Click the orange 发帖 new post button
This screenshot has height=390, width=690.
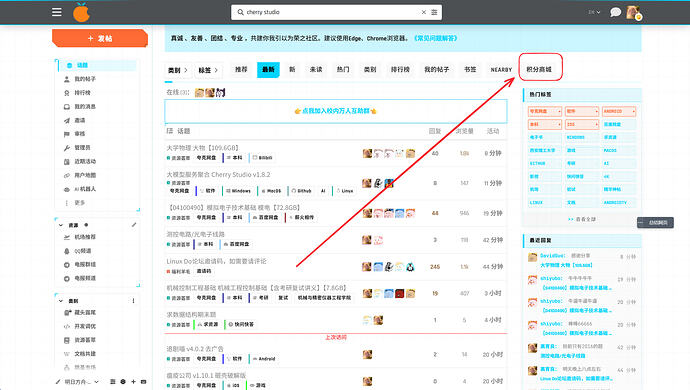[100, 38]
